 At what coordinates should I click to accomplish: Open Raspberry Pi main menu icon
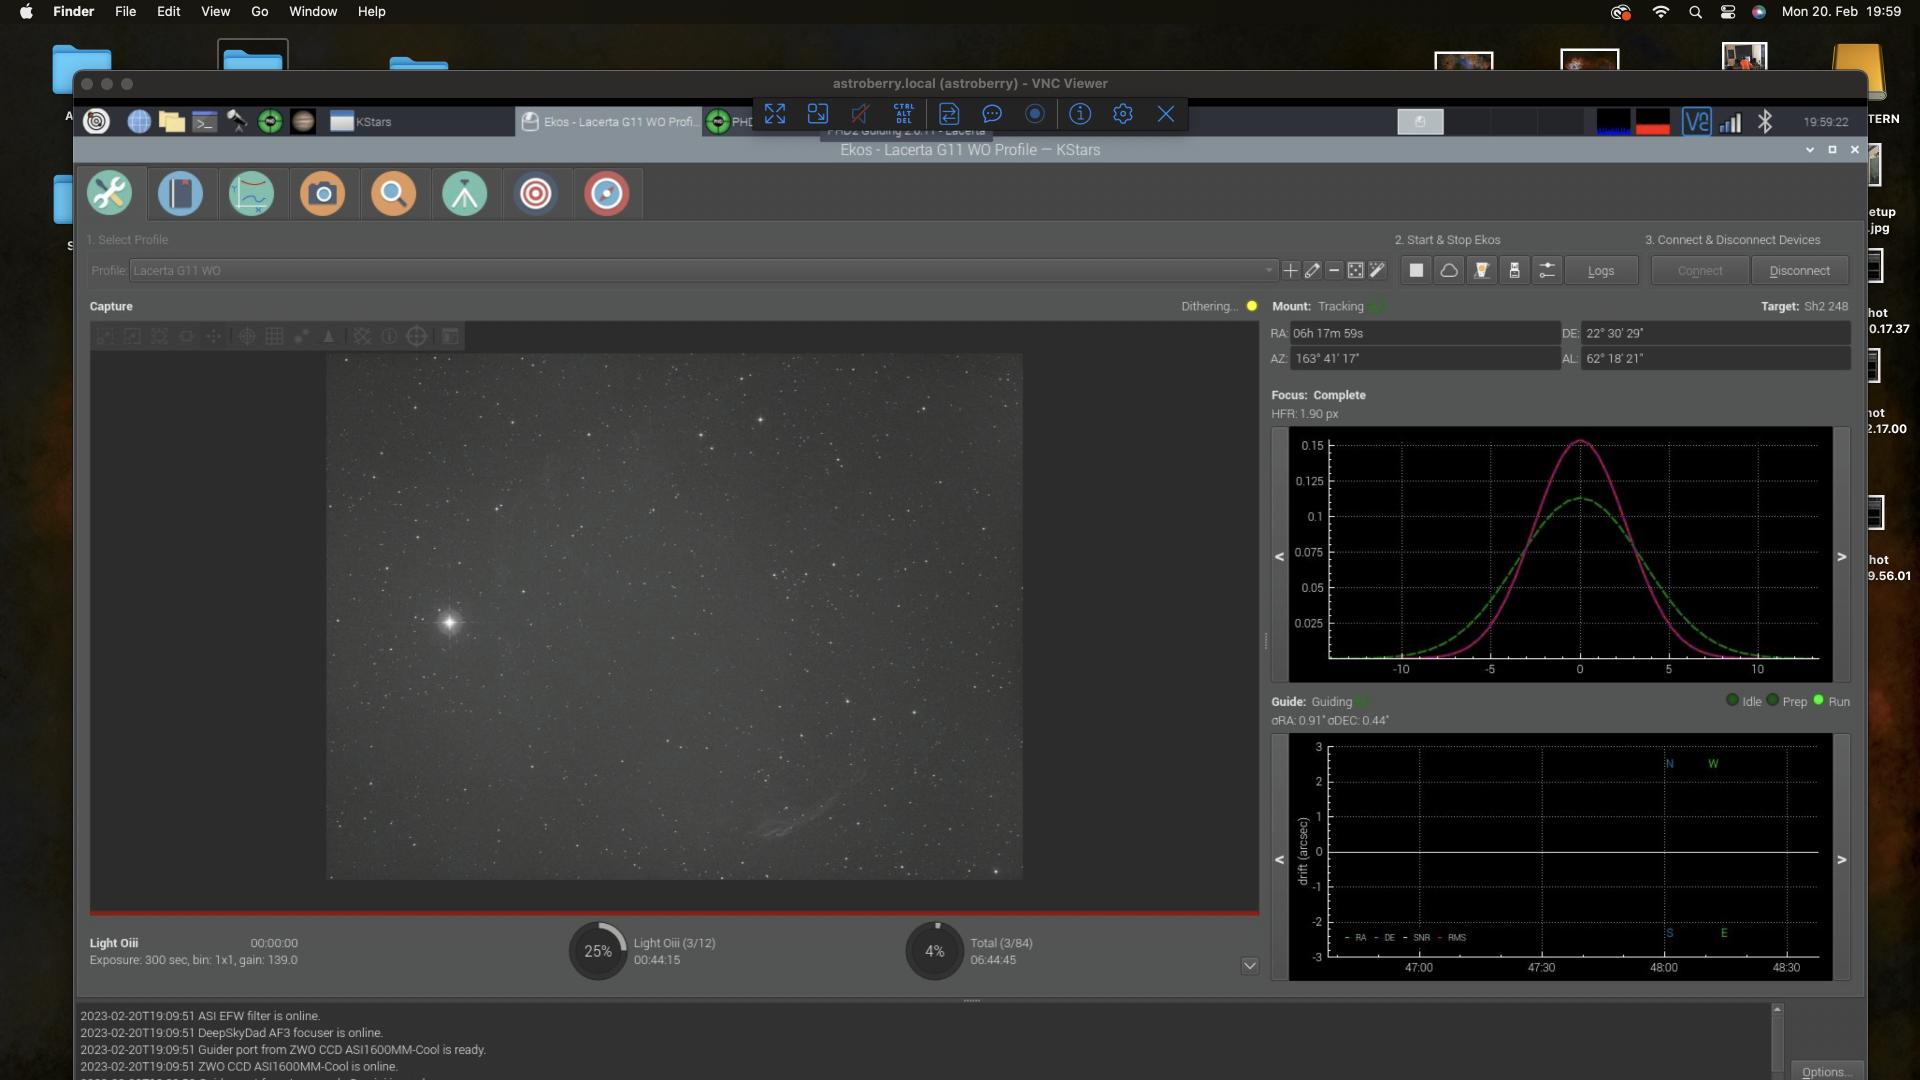point(96,122)
